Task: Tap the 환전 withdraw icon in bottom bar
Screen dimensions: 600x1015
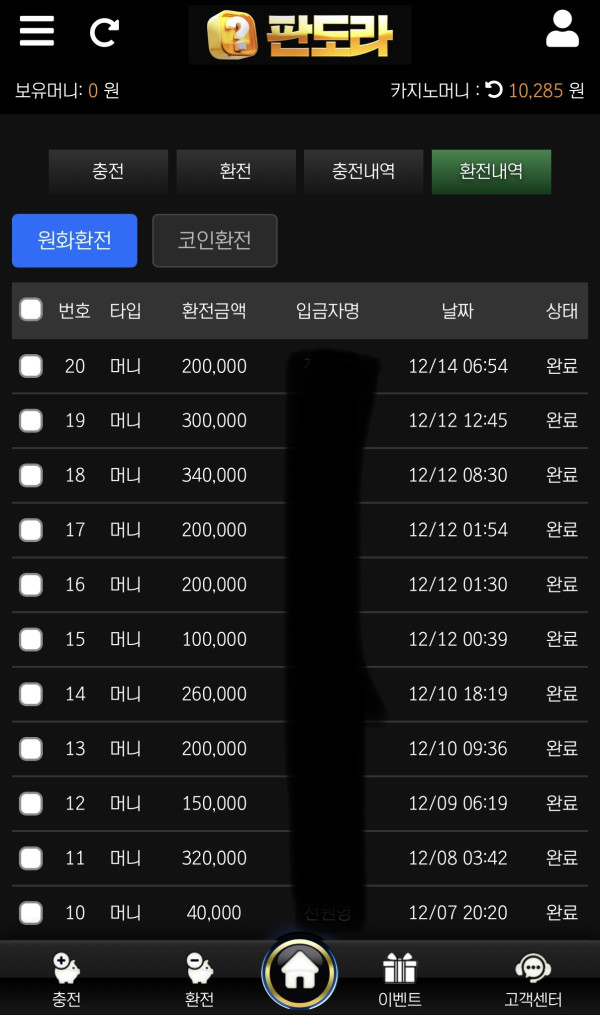Action: 199,969
